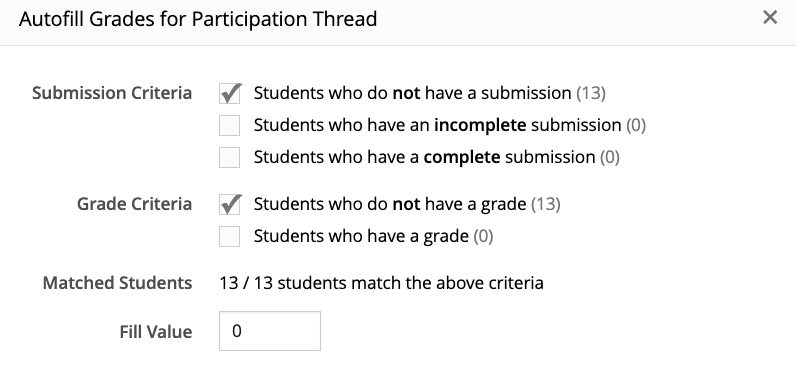Viewport: 796px width, 374px height.
Task: Click the Matched Students label
Action: [117, 283]
